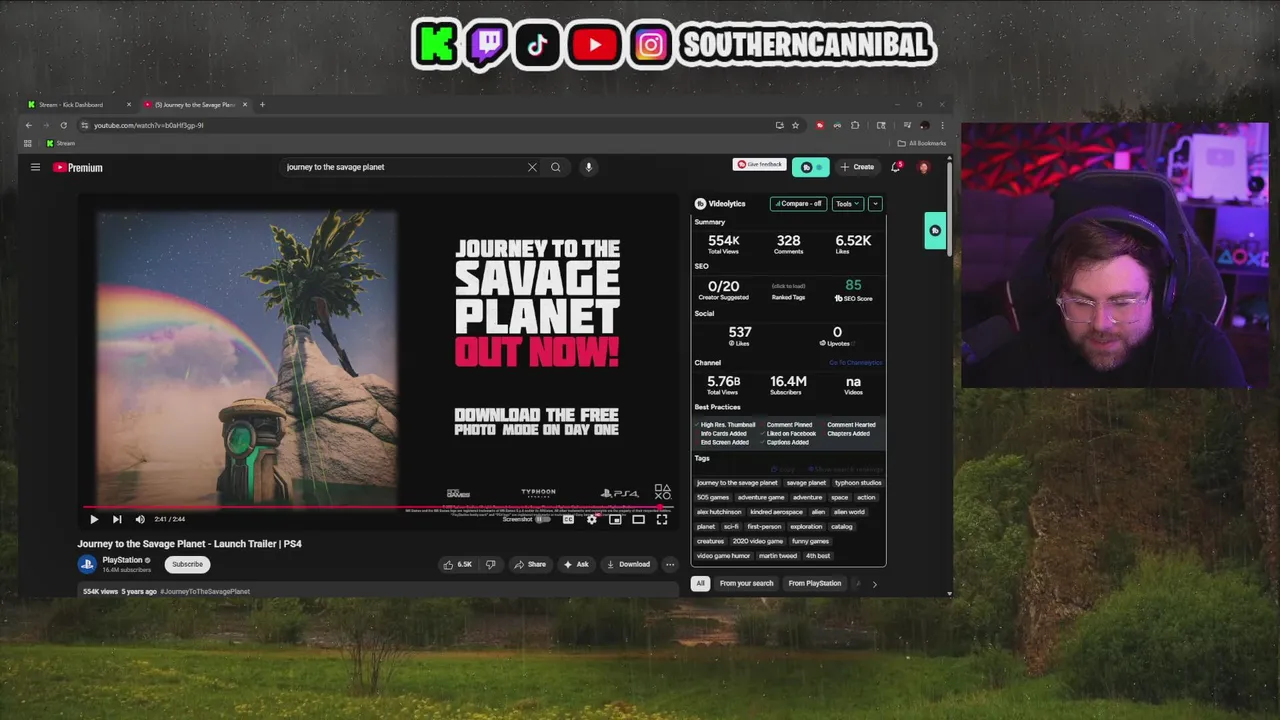Select From PlayStation chip
1280x720 pixels.
pyautogui.click(x=815, y=583)
